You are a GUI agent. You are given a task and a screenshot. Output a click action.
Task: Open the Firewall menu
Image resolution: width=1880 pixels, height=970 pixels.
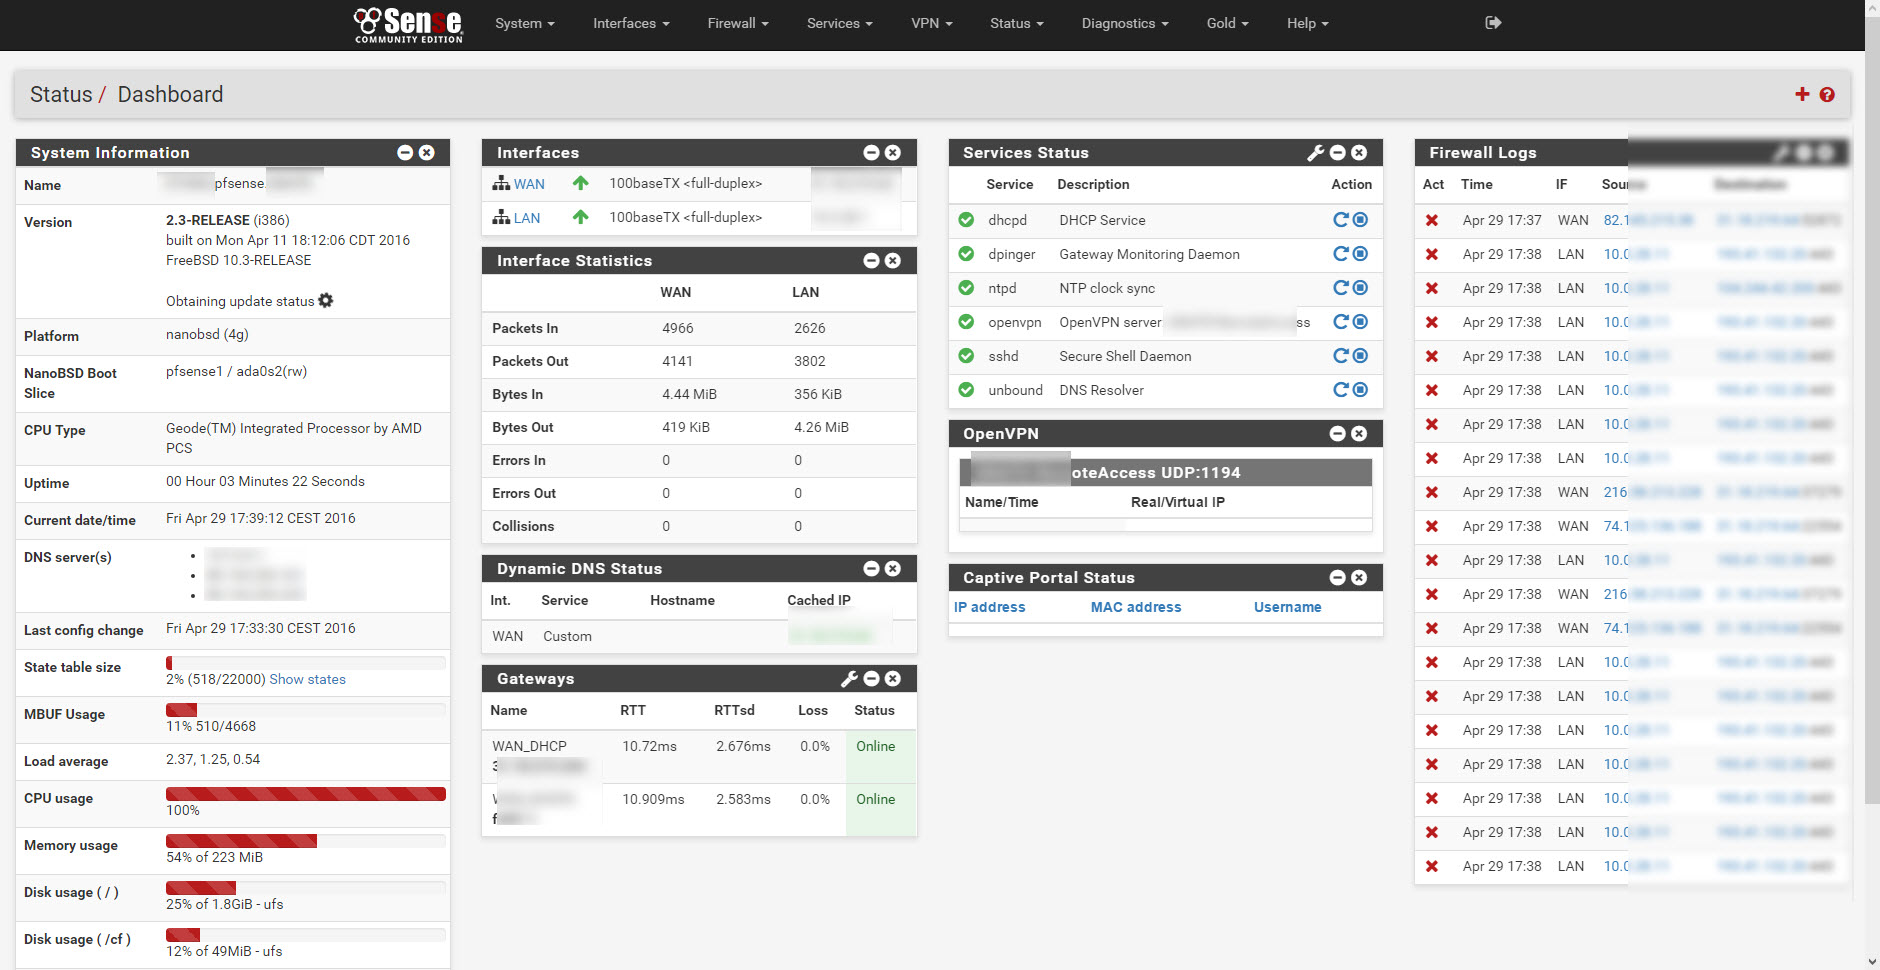coord(737,23)
